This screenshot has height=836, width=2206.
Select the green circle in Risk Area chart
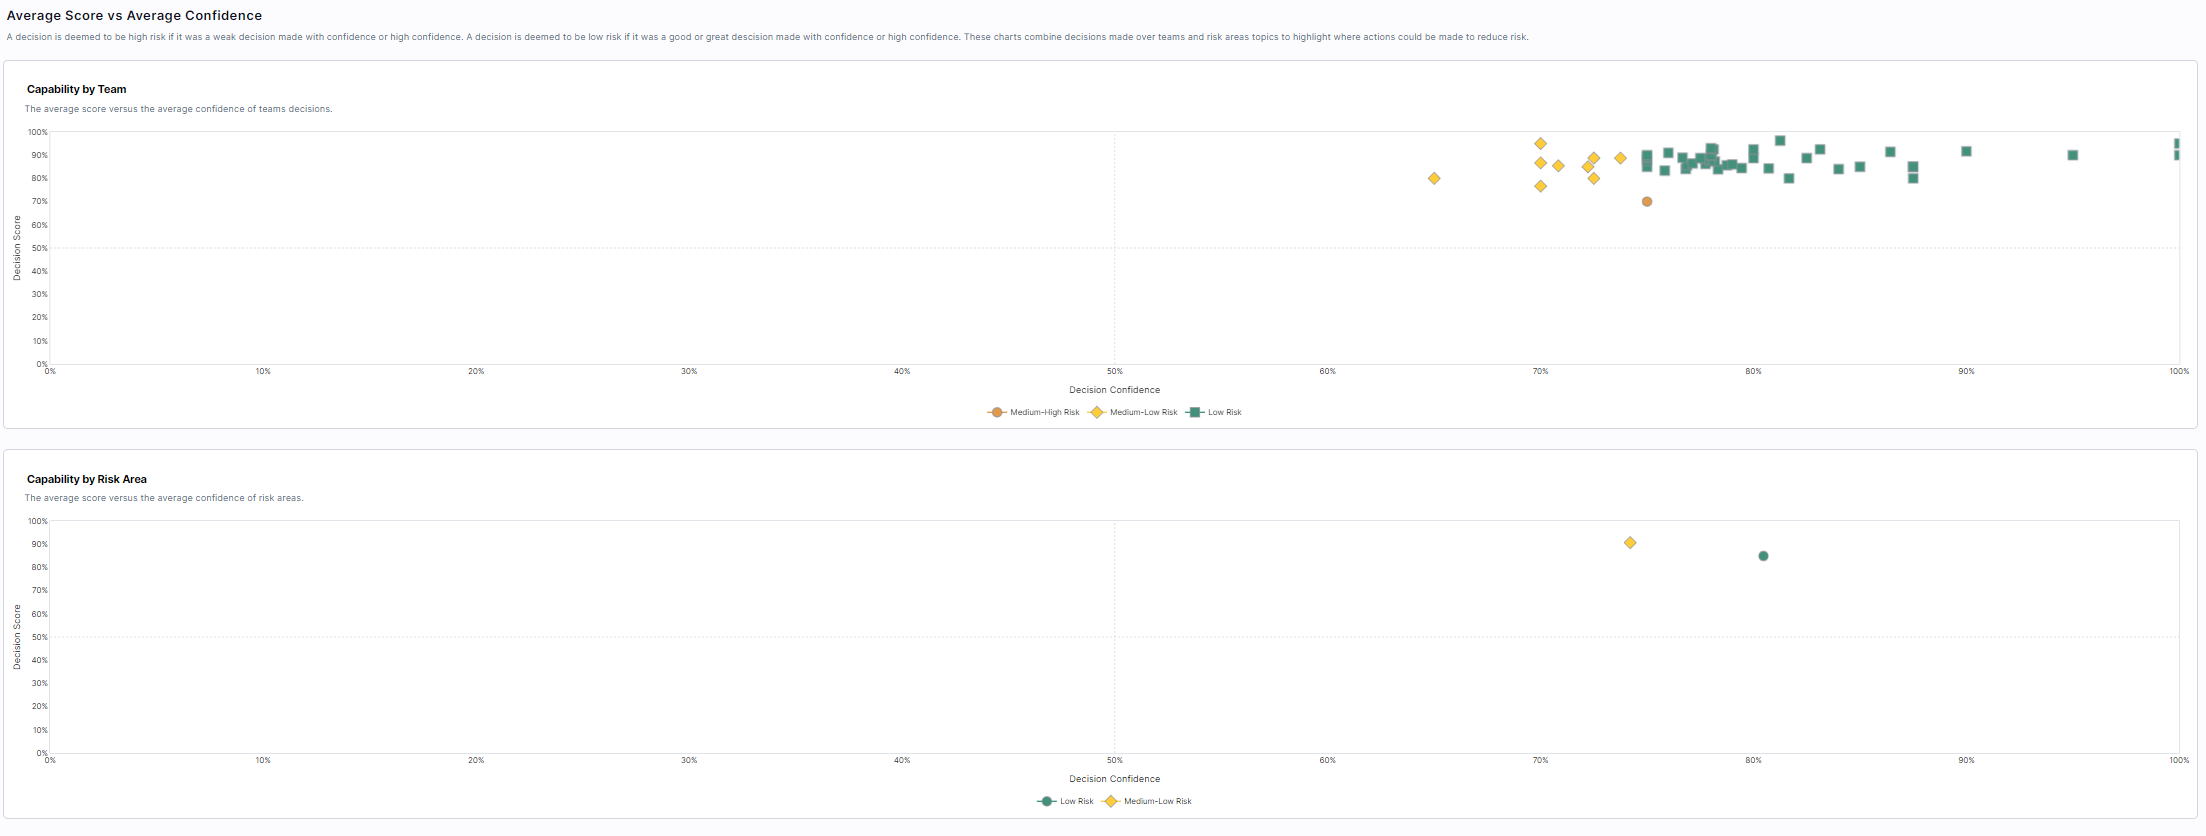(x=1763, y=556)
